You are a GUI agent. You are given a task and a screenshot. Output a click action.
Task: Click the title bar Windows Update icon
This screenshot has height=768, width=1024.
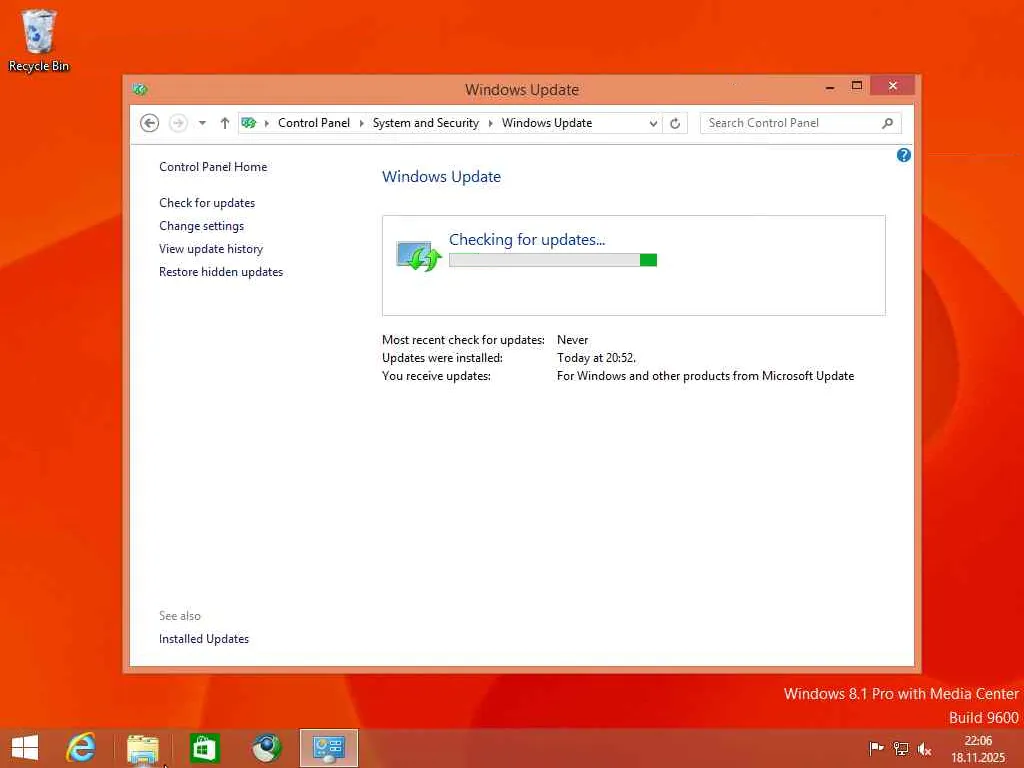pos(140,89)
